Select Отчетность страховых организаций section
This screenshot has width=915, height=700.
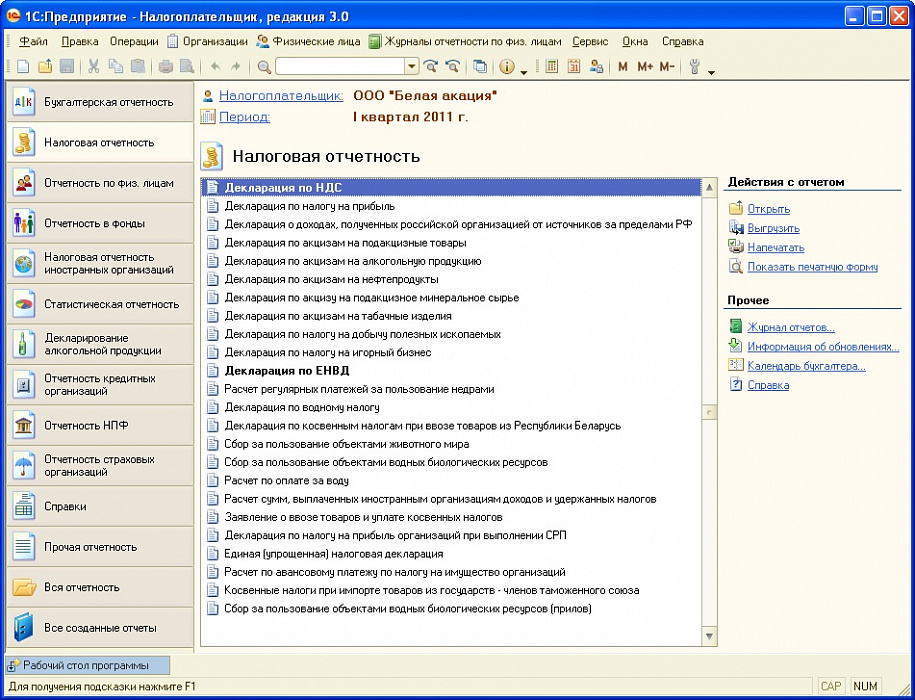click(100, 466)
